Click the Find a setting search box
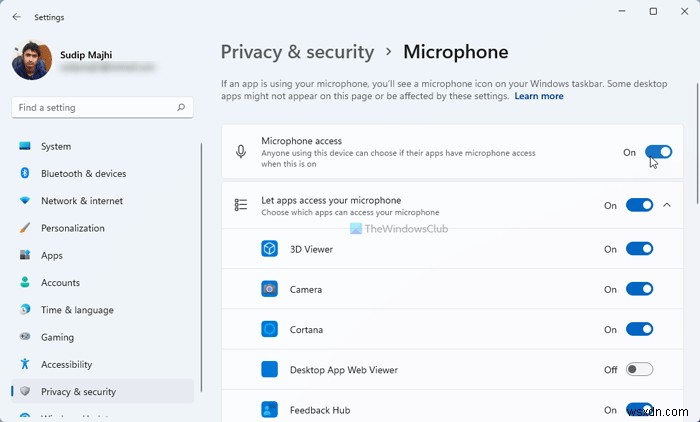 coord(102,107)
